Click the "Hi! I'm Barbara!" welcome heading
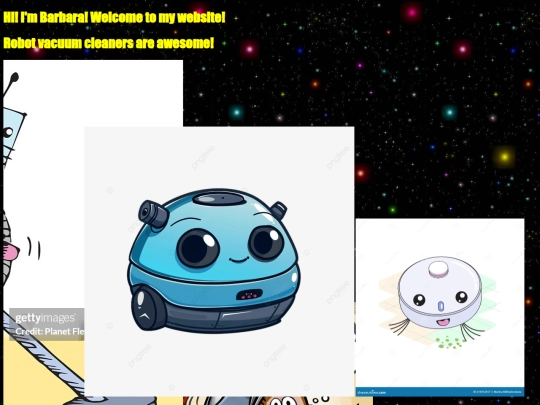The image size is (540, 405). (114, 17)
